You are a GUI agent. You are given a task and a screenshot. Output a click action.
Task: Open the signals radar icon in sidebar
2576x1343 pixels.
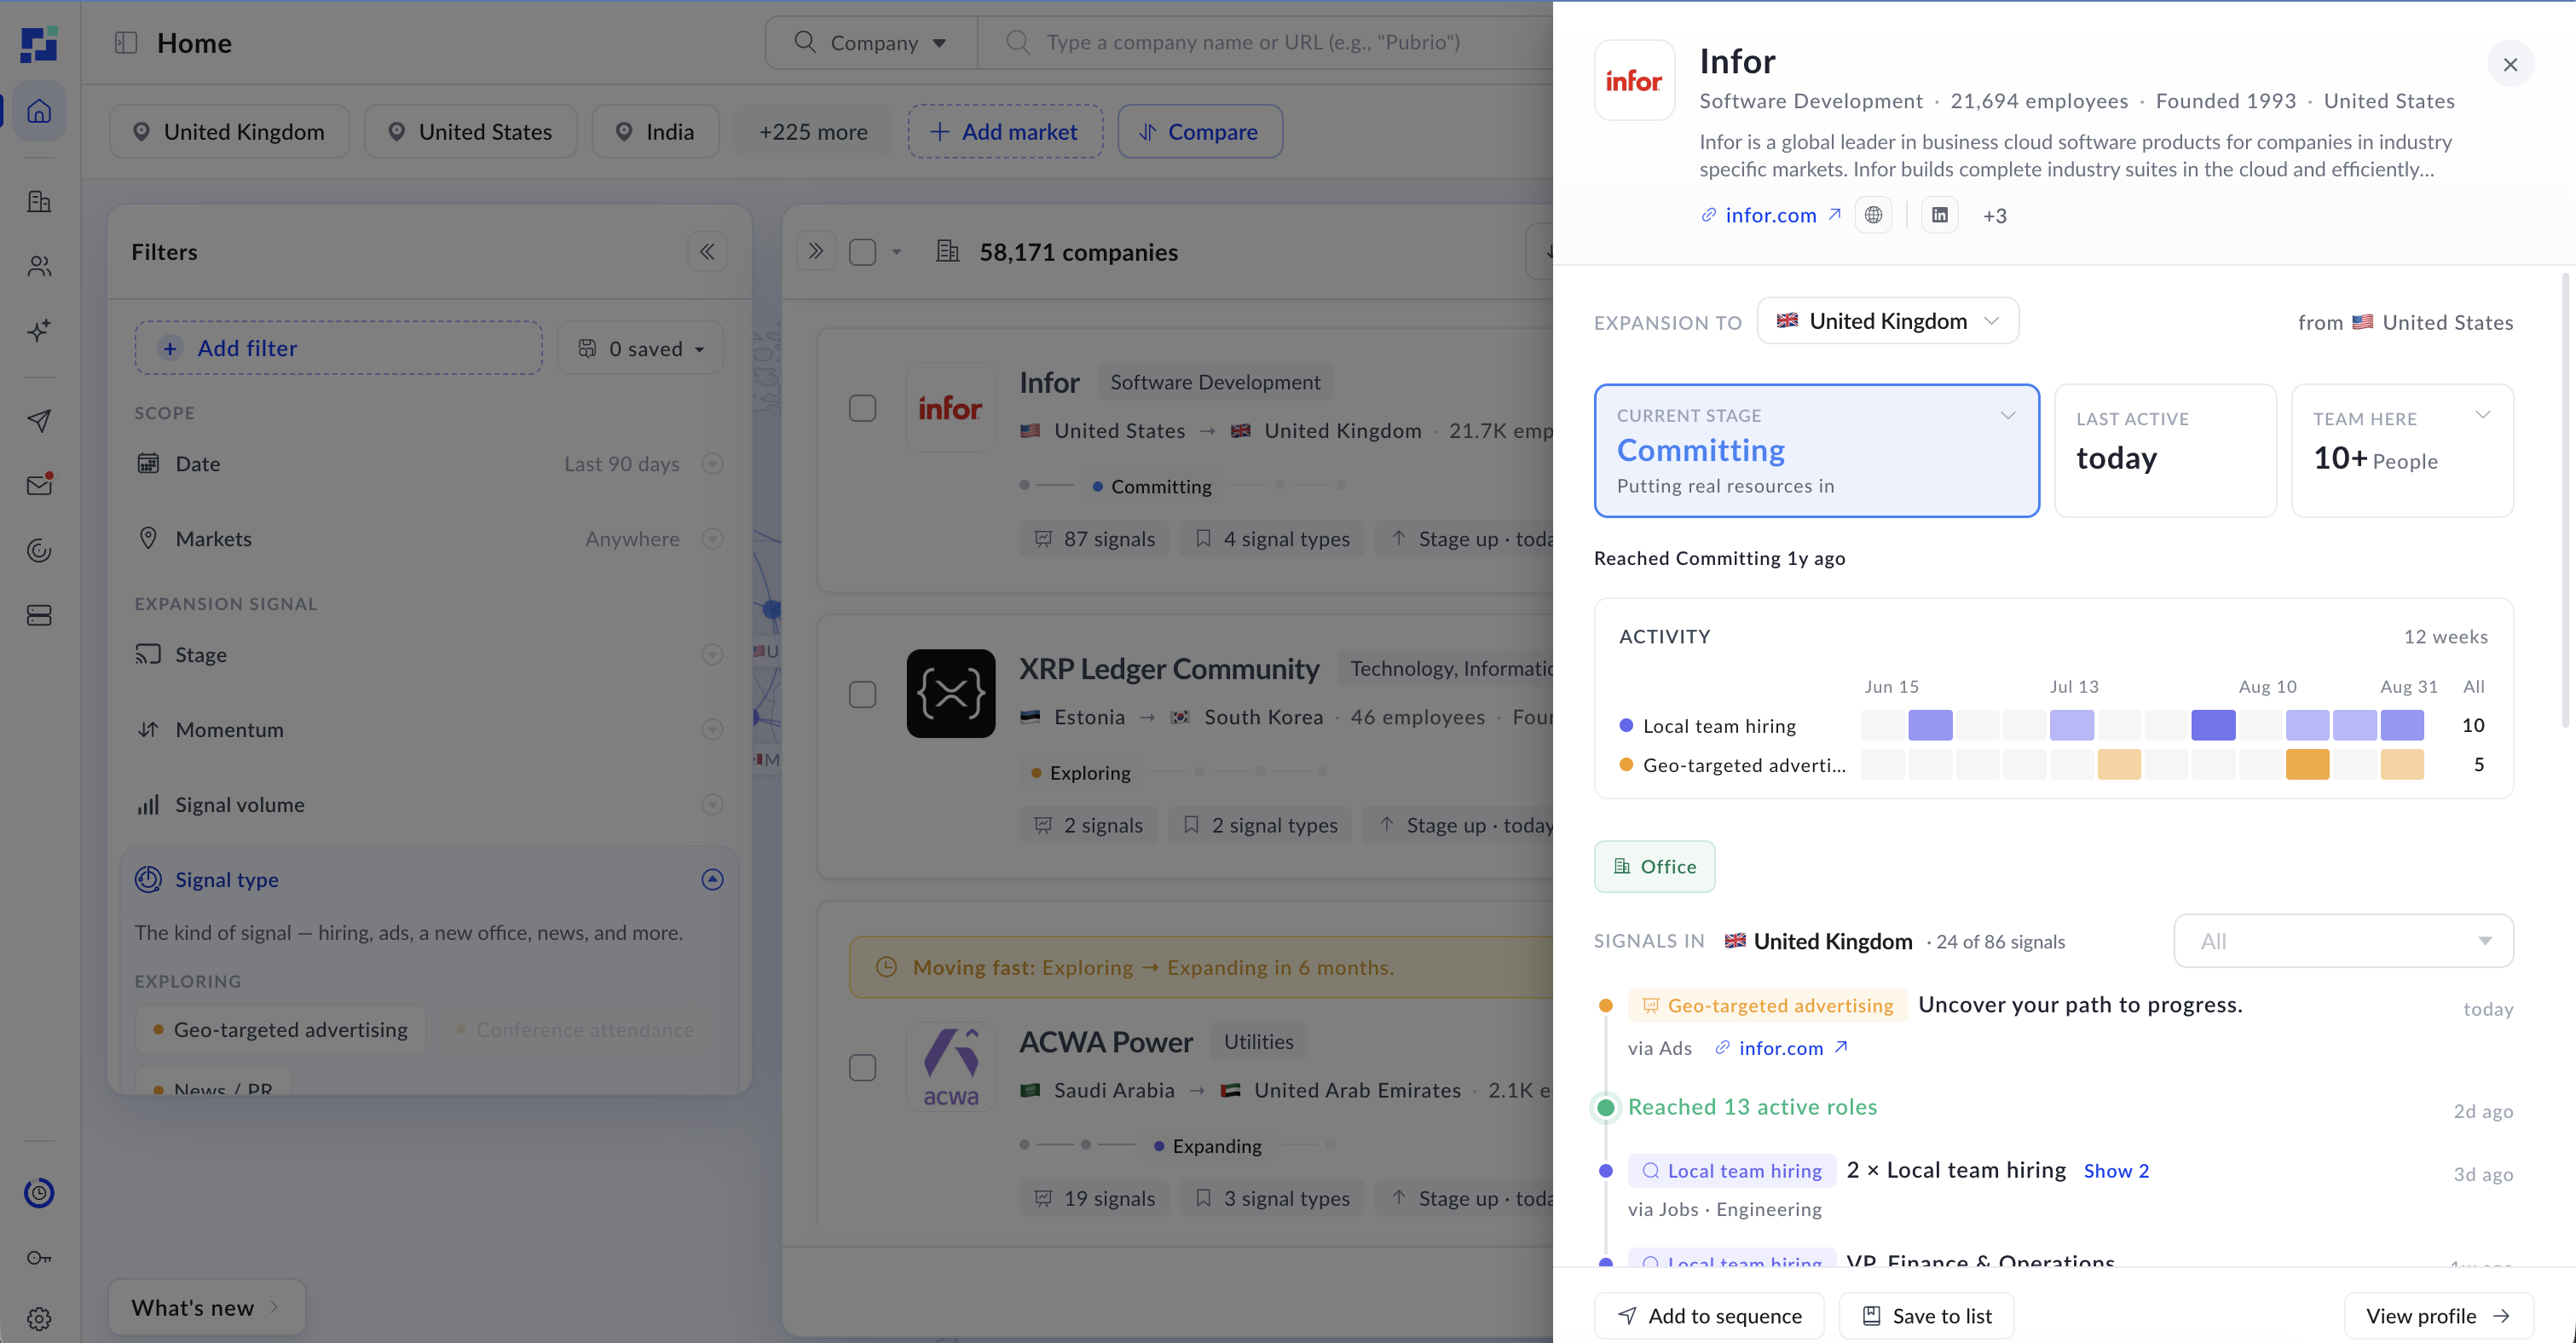pos(39,550)
